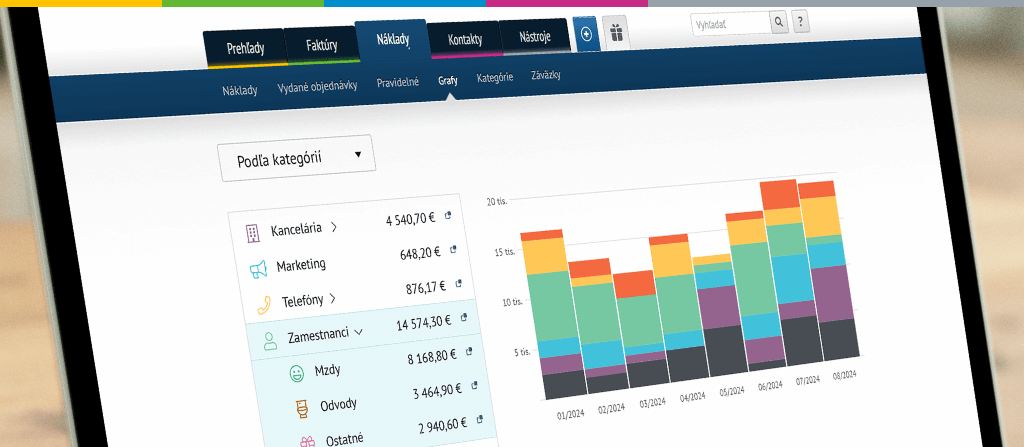Click the Odvody icon
The image size is (1024, 447).
pyautogui.click(x=302, y=408)
